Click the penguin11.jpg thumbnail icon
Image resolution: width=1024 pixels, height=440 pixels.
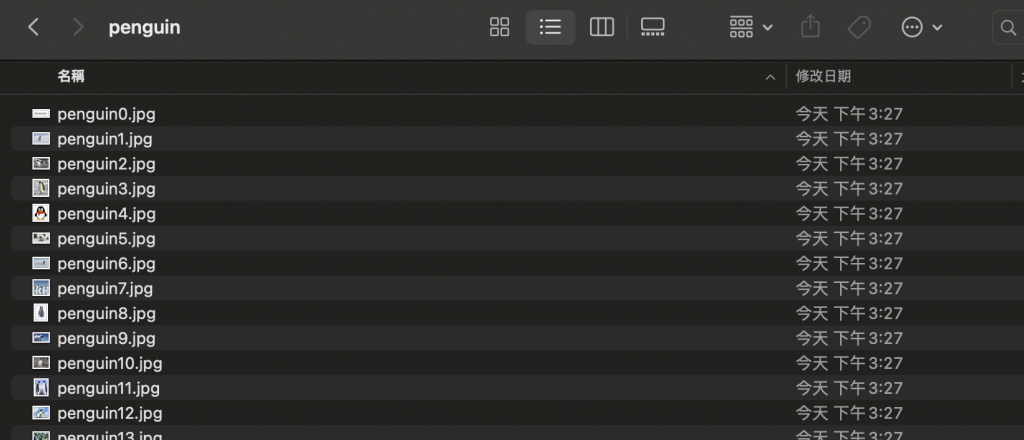click(41, 388)
